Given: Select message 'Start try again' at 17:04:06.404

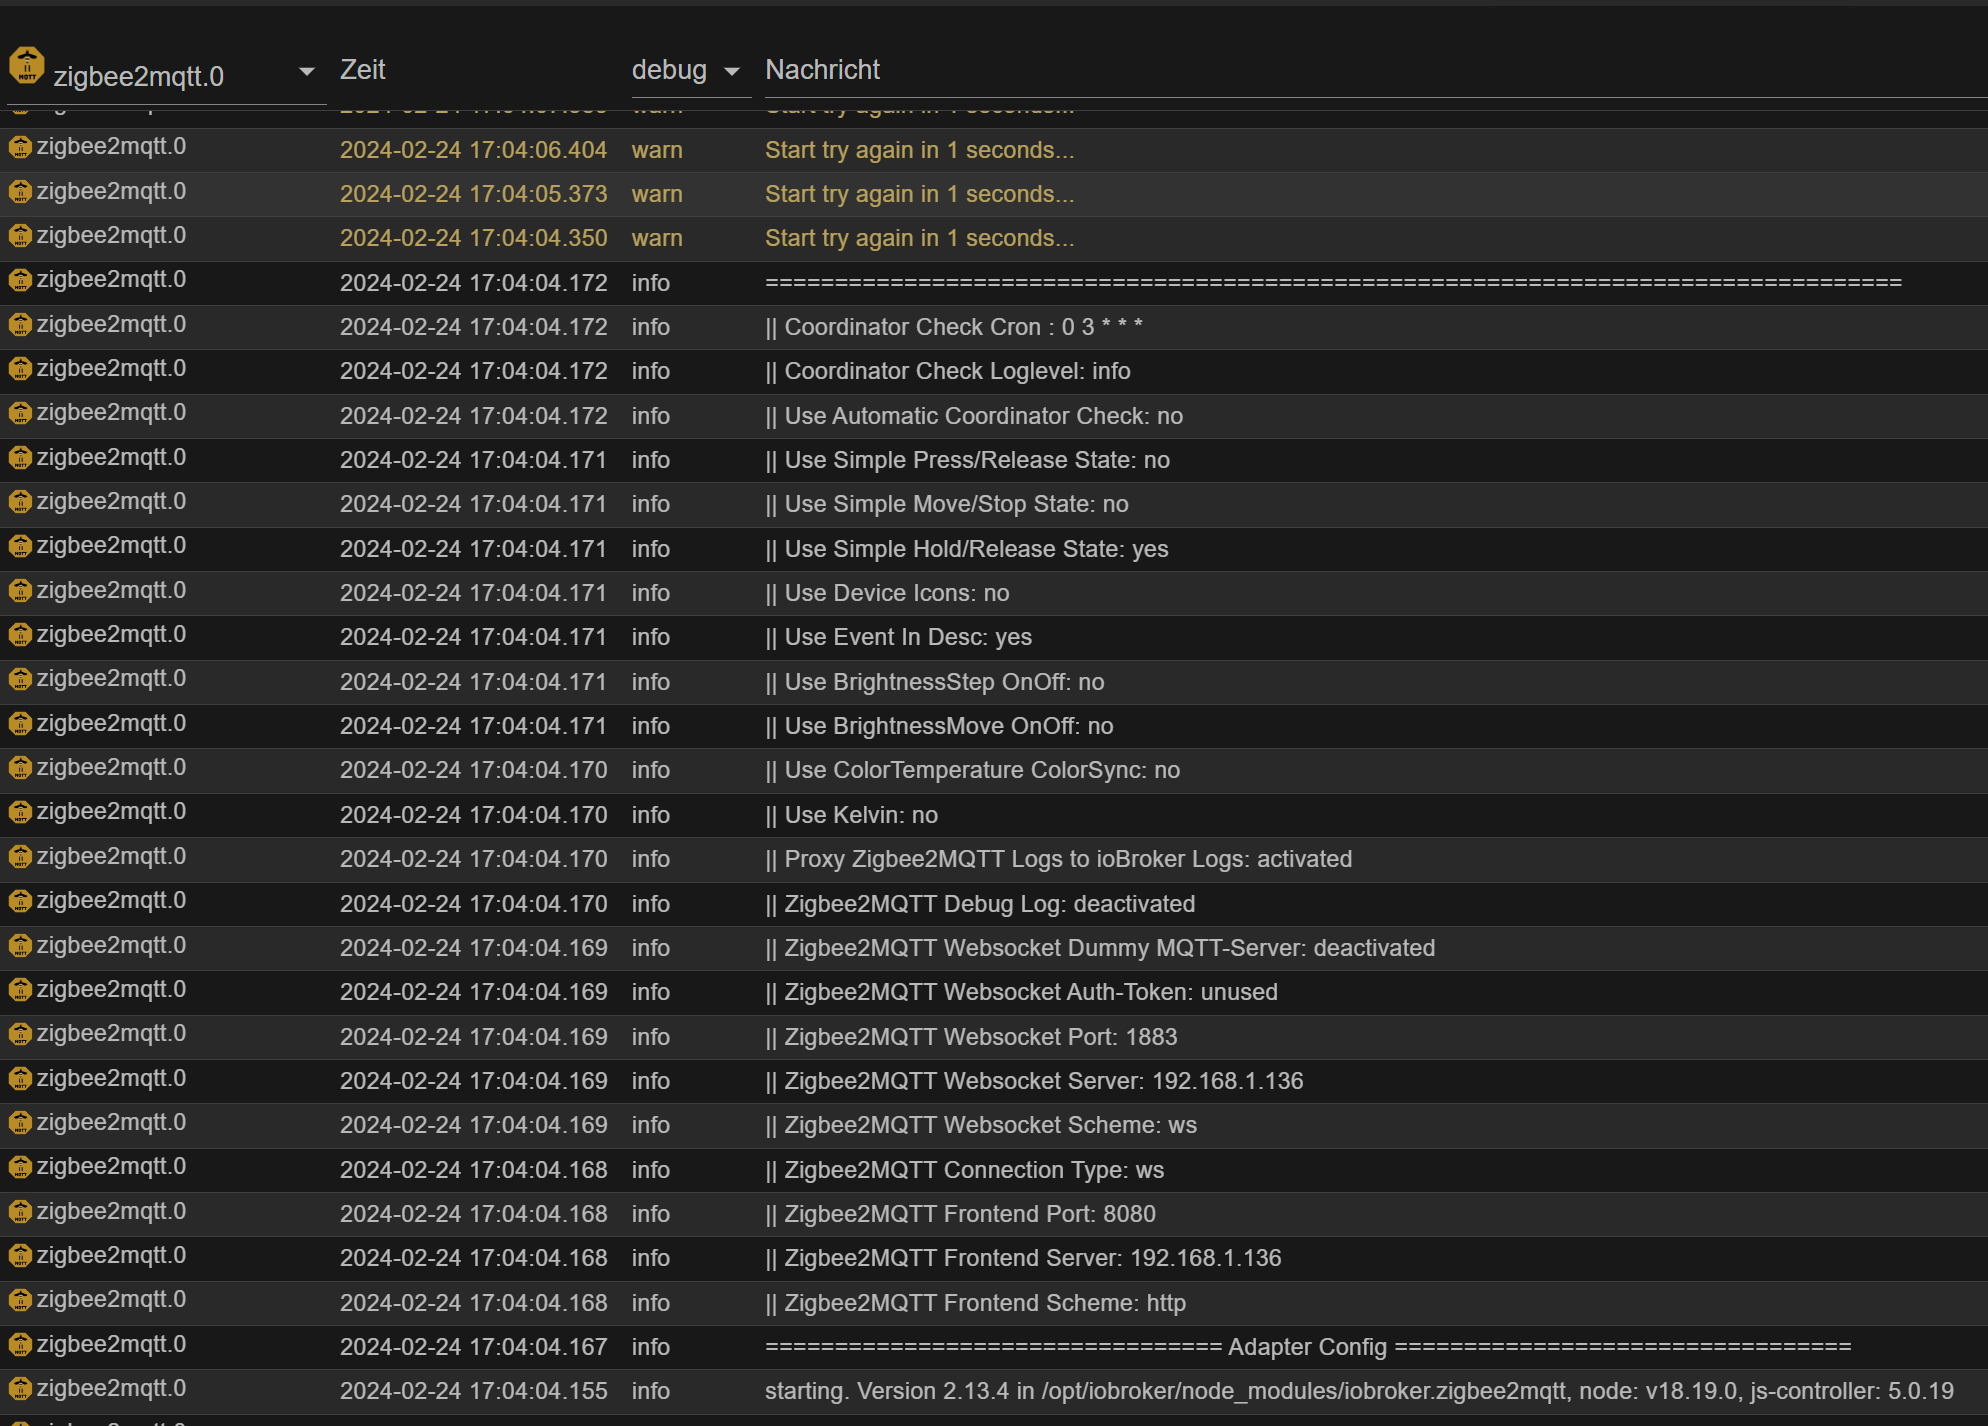Looking at the screenshot, I should coord(919,150).
